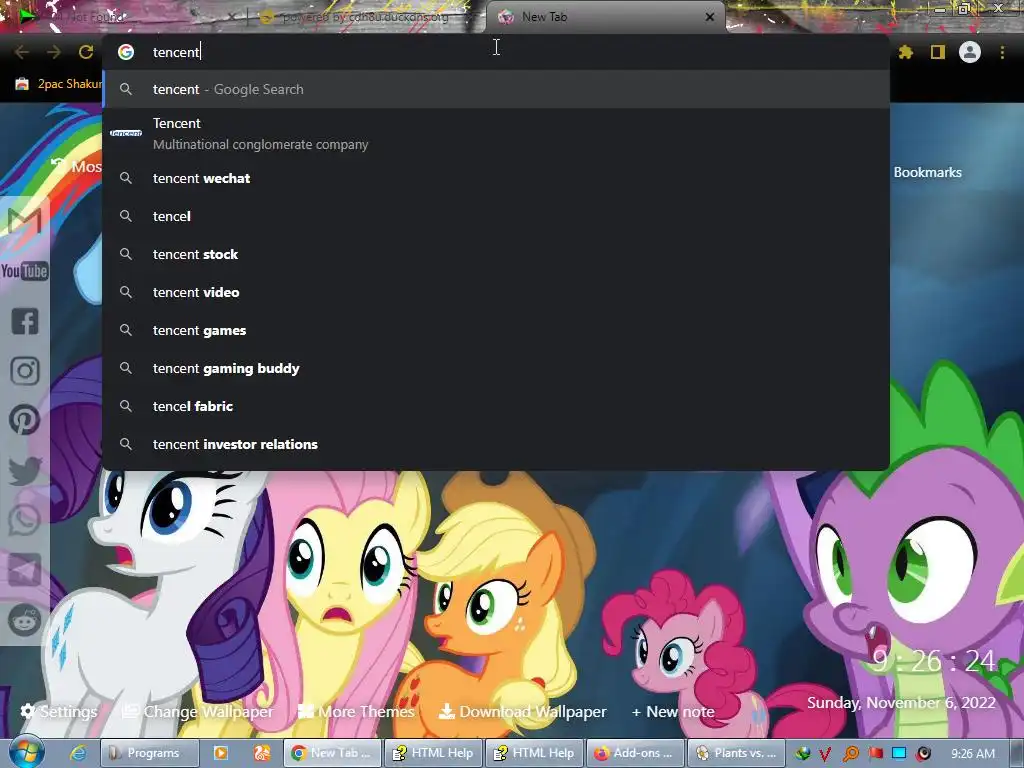
Task: Open the Plants vs. taskbar button
Action: [x=737, y=753]
